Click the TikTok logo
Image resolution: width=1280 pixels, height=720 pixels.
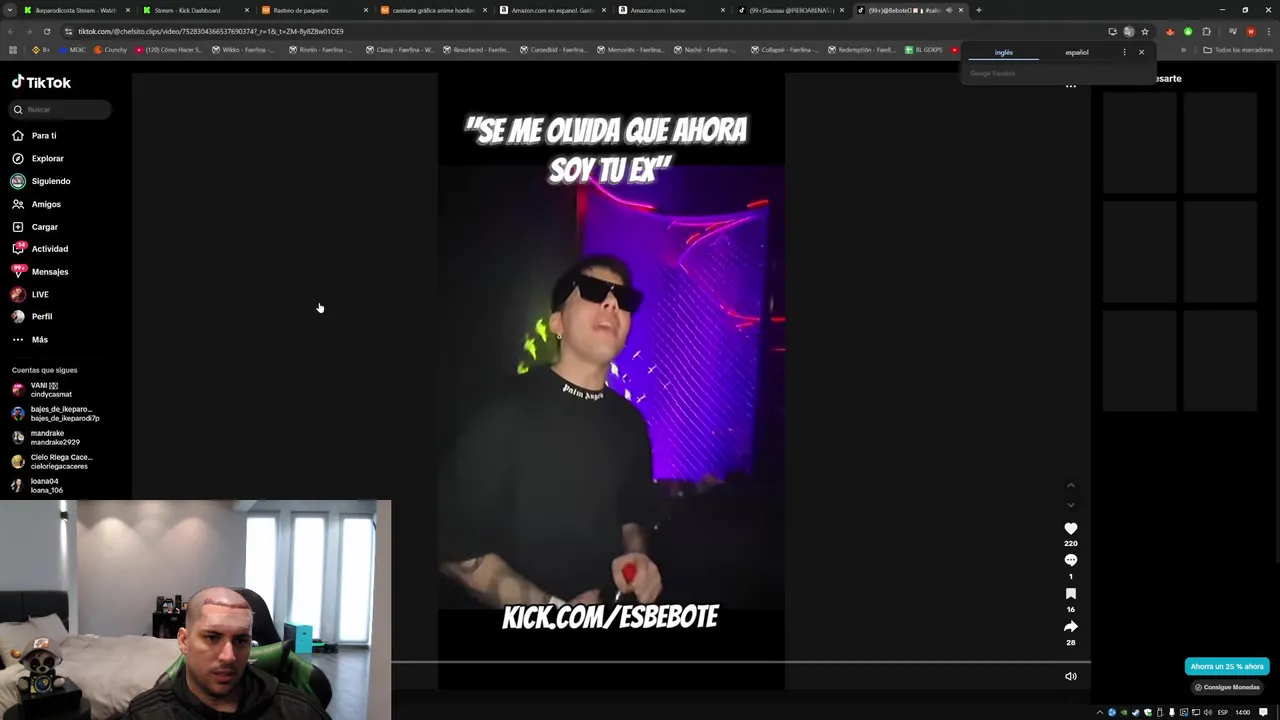[41, 82]
